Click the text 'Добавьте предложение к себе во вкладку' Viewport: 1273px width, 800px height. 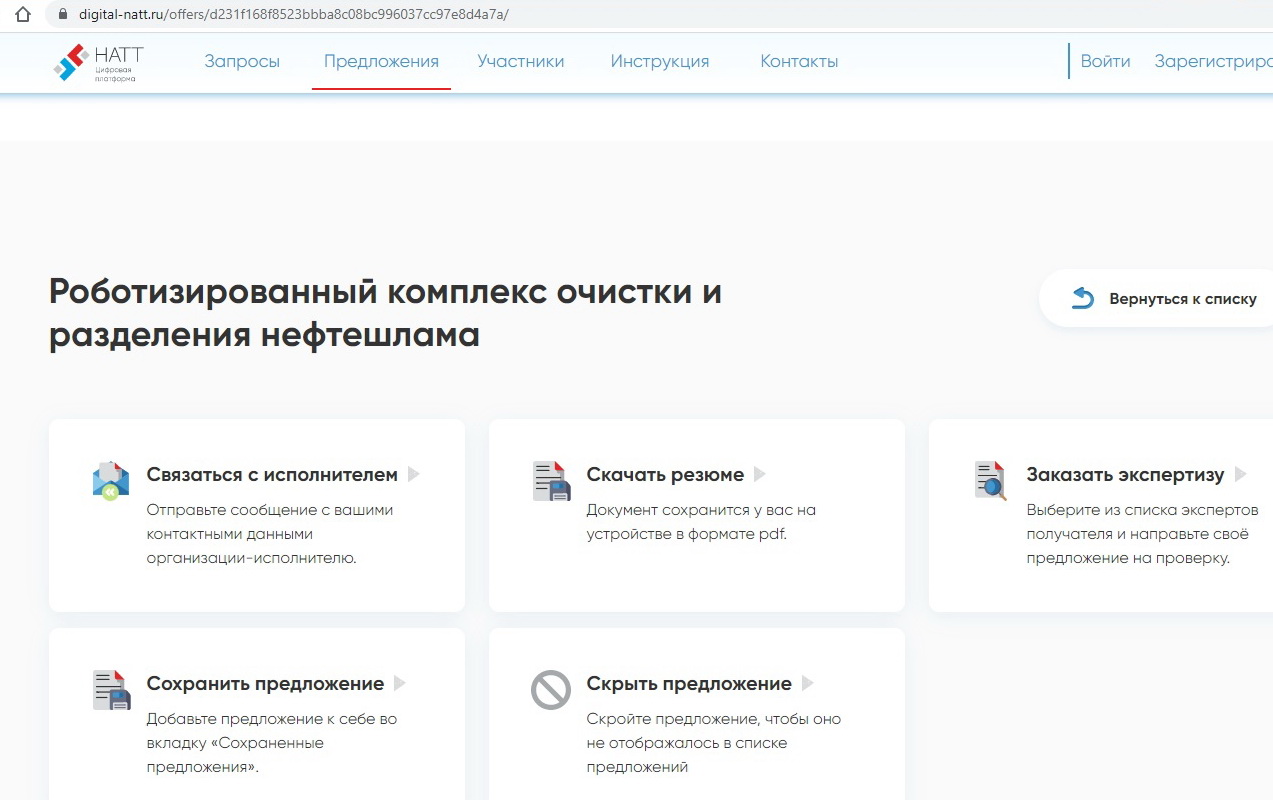click(271, 731)
